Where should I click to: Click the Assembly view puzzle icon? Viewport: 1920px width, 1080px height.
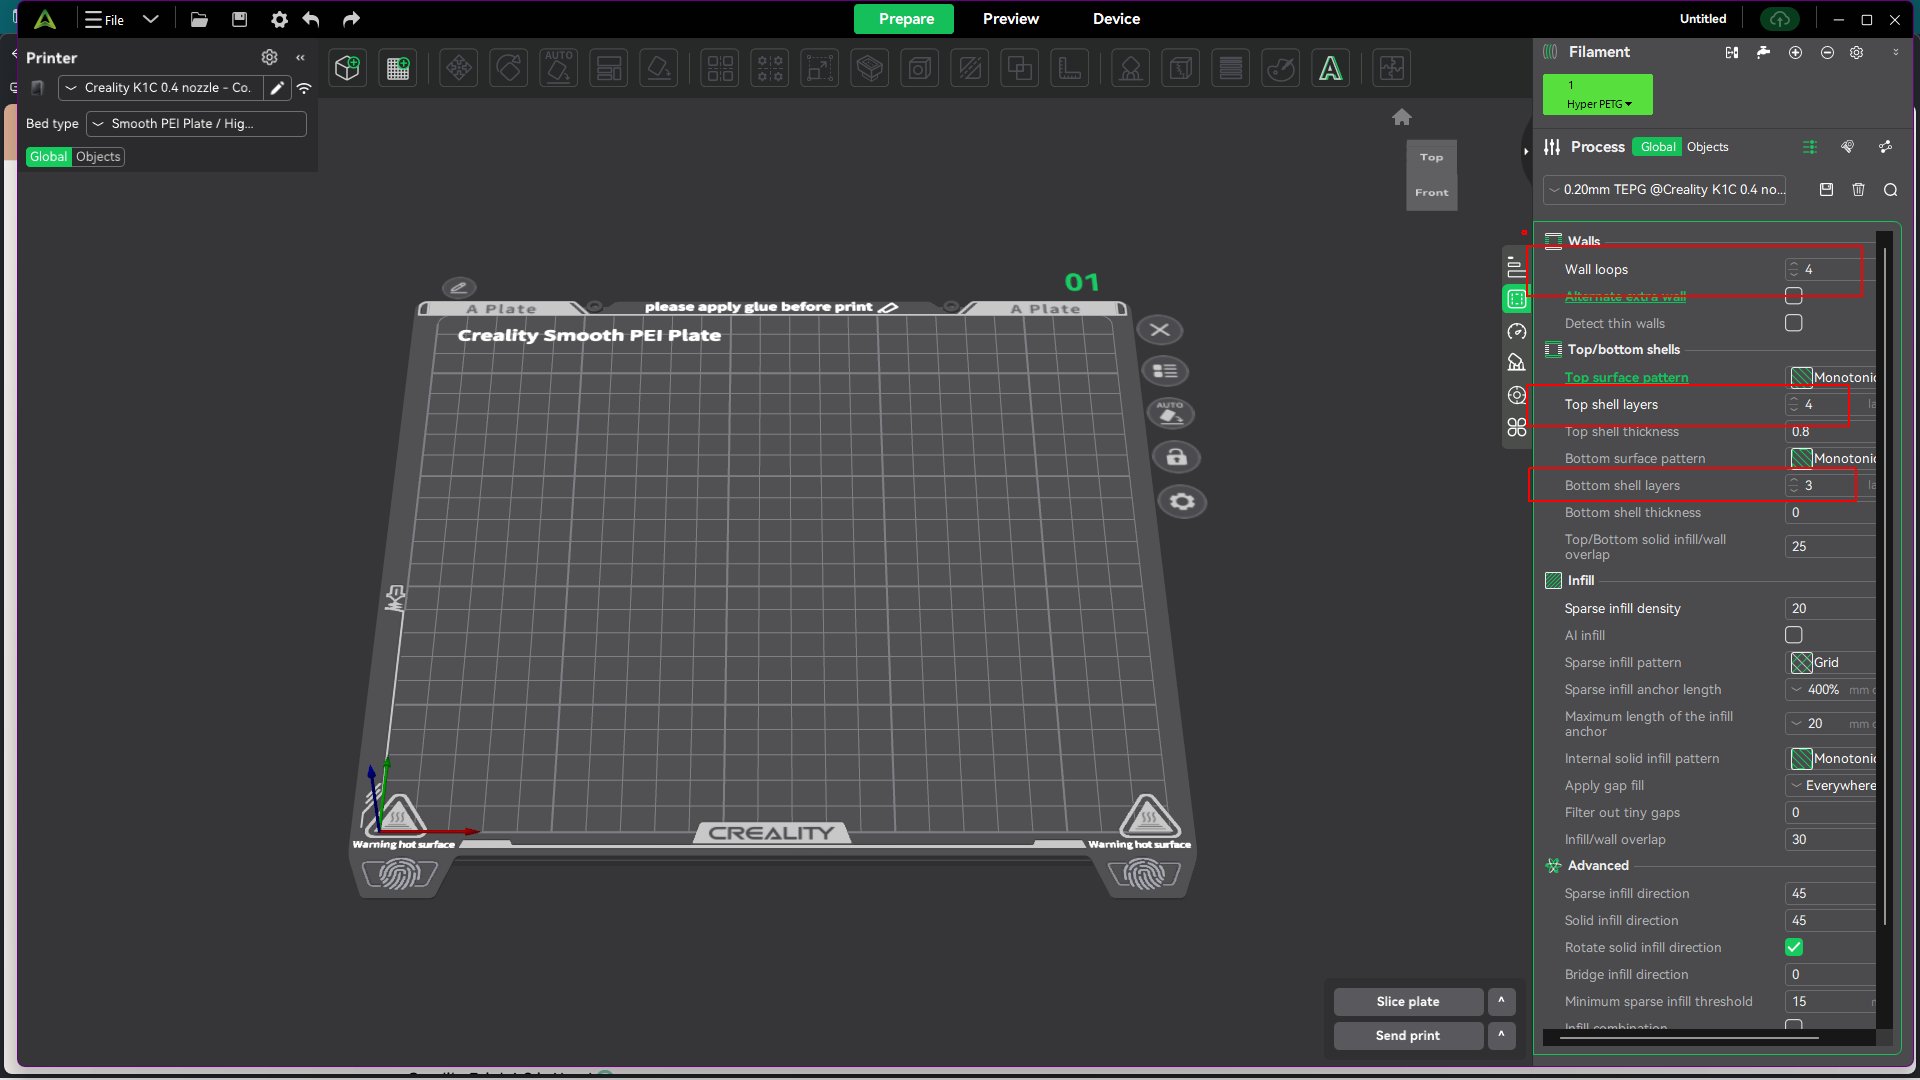click(x=1391, y=68)
